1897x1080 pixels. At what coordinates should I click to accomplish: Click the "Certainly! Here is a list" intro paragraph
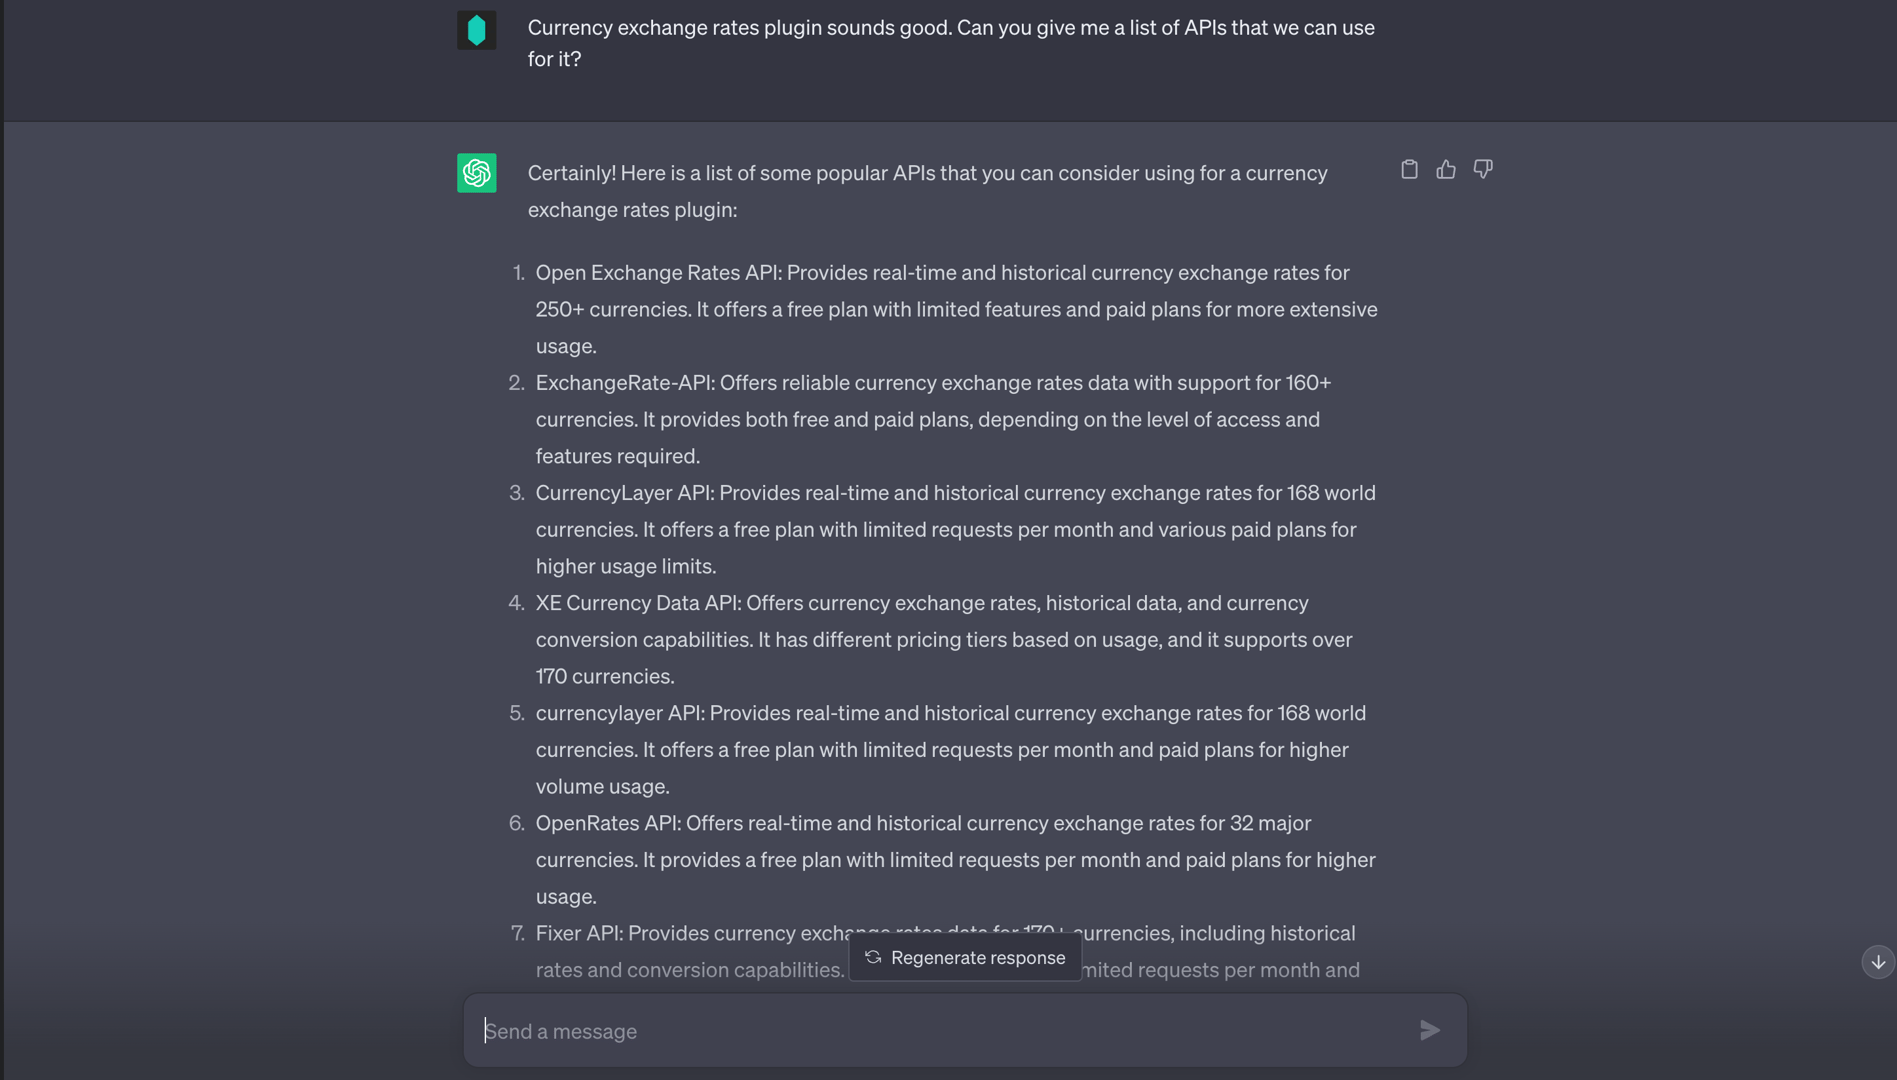click(x=927, y=191)
